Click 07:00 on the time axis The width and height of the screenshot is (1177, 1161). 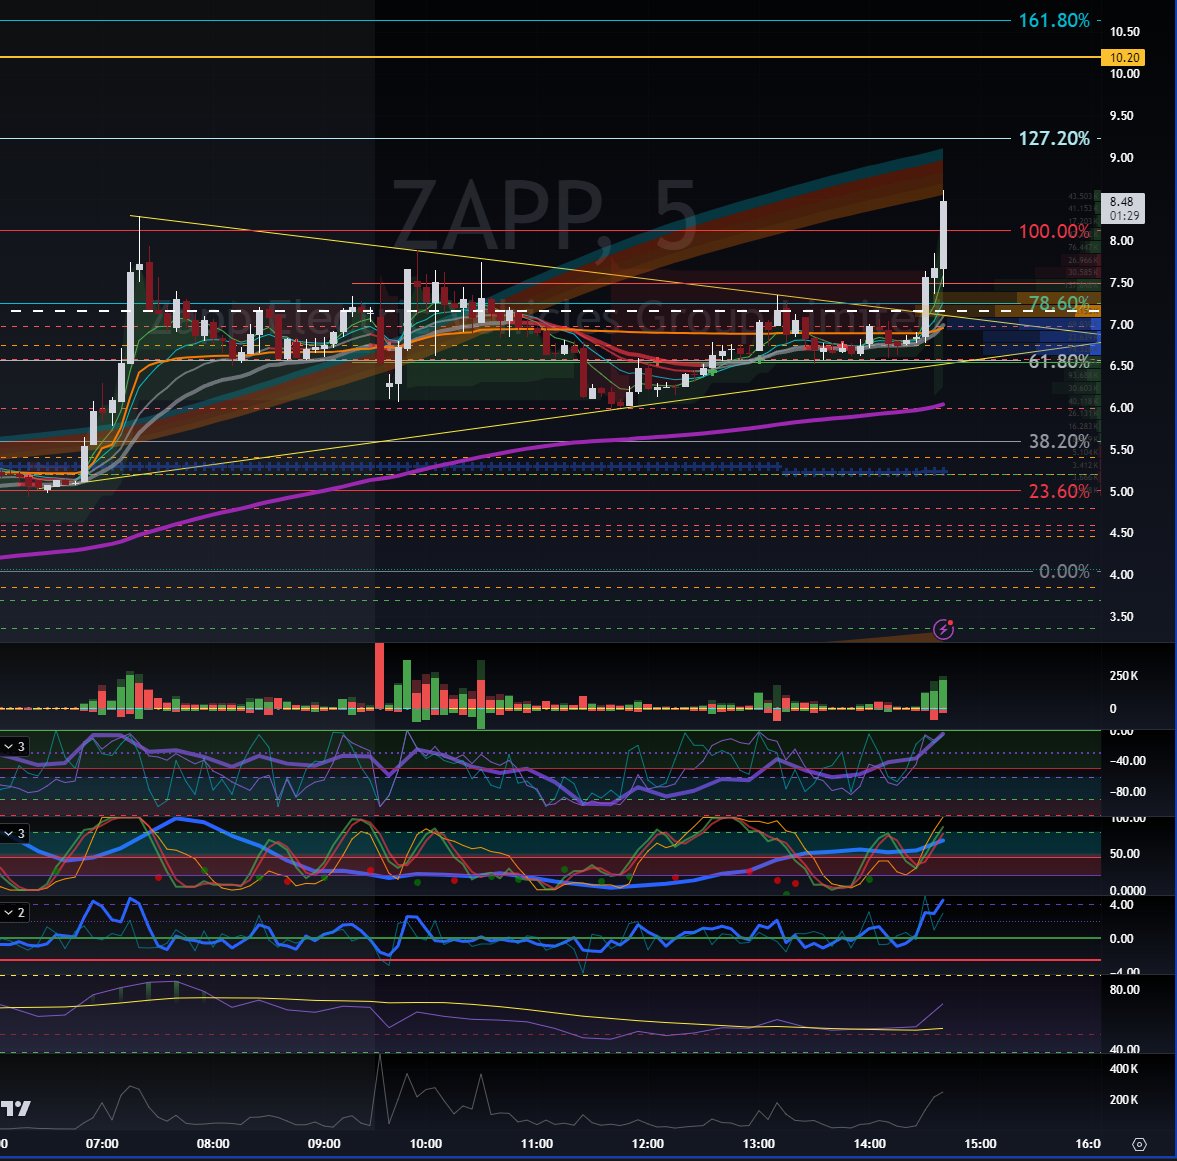[102, 1144]
